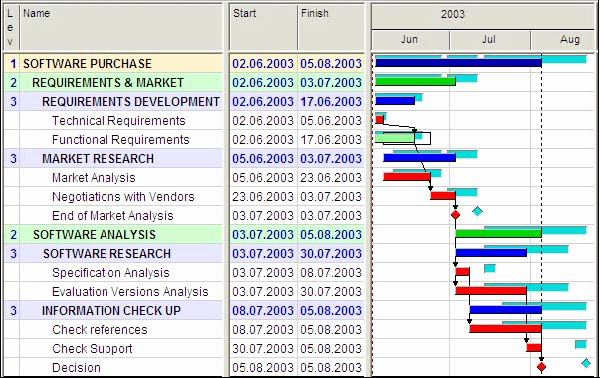600x378 pixels.
Task: Click the SOFTWARE PURCHASE dark blue Gantt bar
Action: [x=458, y=63]
